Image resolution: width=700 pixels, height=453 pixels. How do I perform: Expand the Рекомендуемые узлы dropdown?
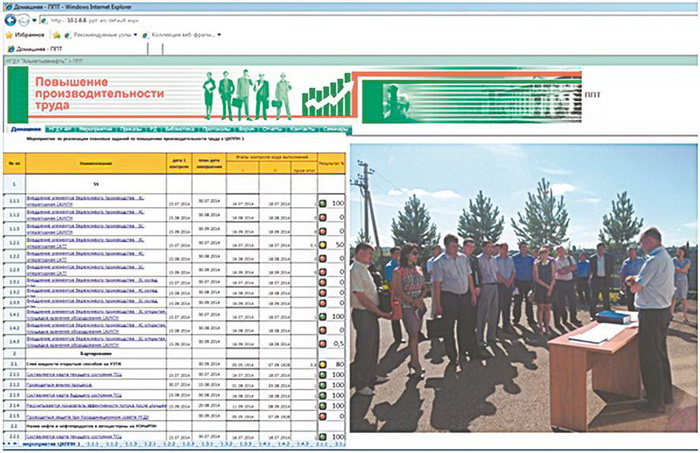(x=134, y=35)
